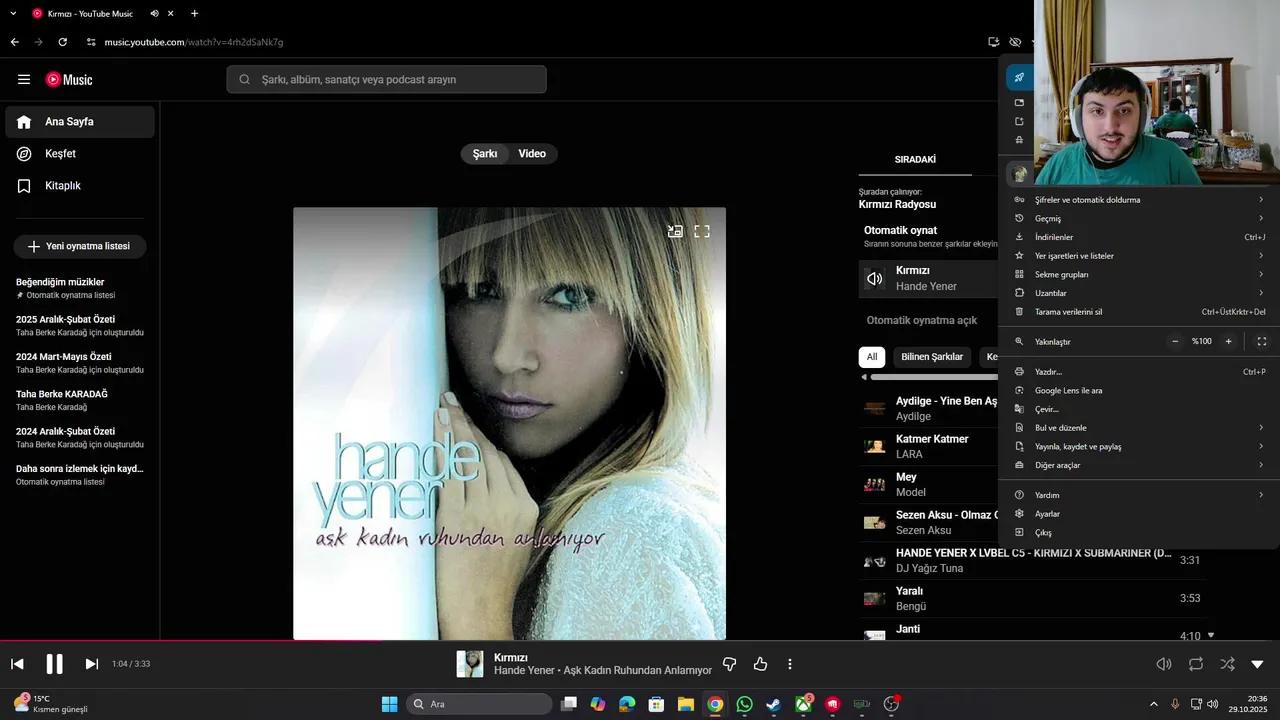Play Mey by Model from queue
Screen dimensions: 1280x720
click(x=930, y=484)
